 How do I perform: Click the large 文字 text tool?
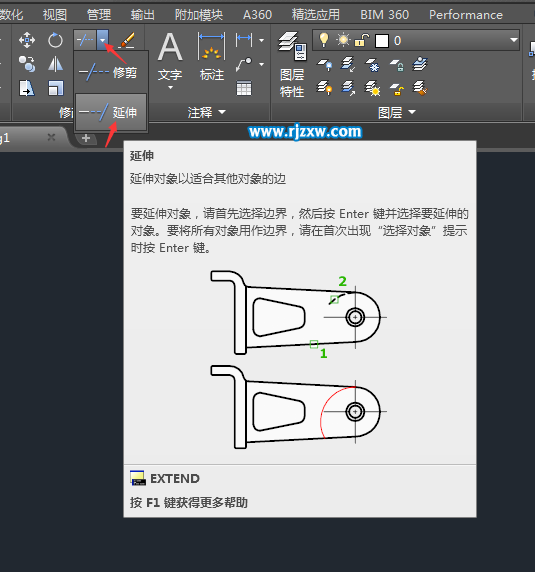click(170, 56)
